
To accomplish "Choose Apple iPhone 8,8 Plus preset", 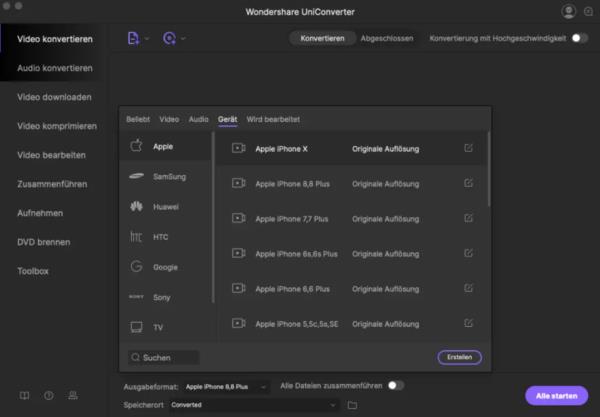I will 352,184.
